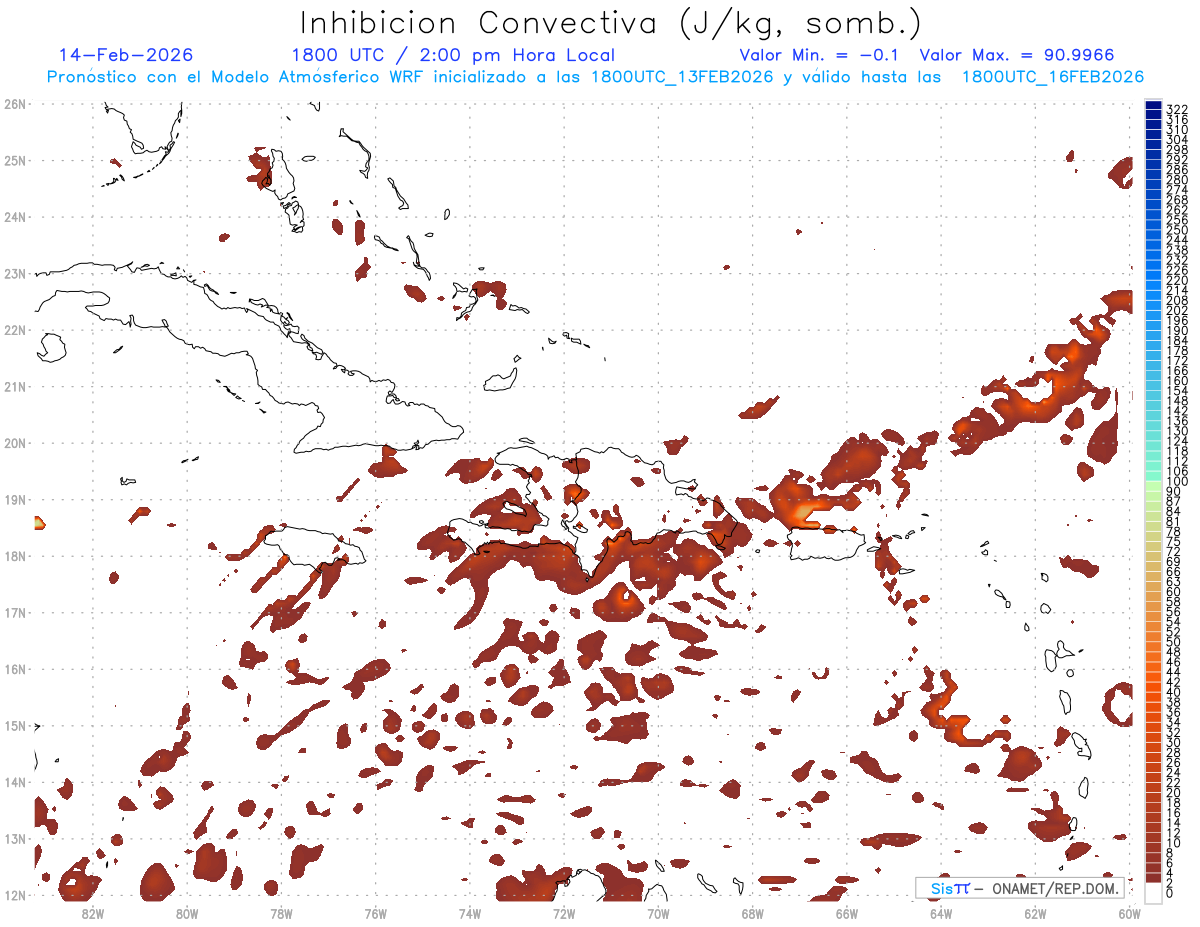
Task: Click the '24N' latitude label
Action: click(x=15, y=217)
